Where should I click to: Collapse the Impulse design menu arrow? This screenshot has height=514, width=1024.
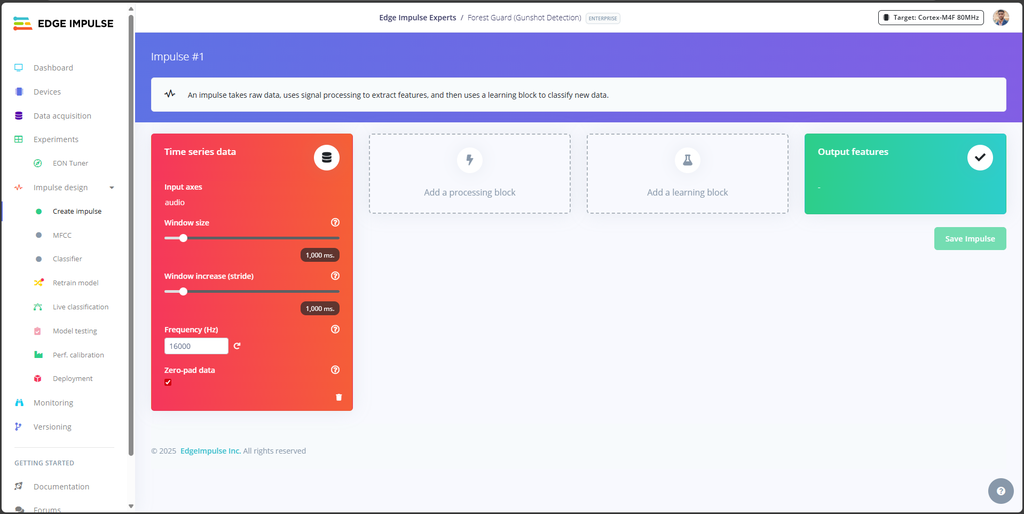(111, 187)
